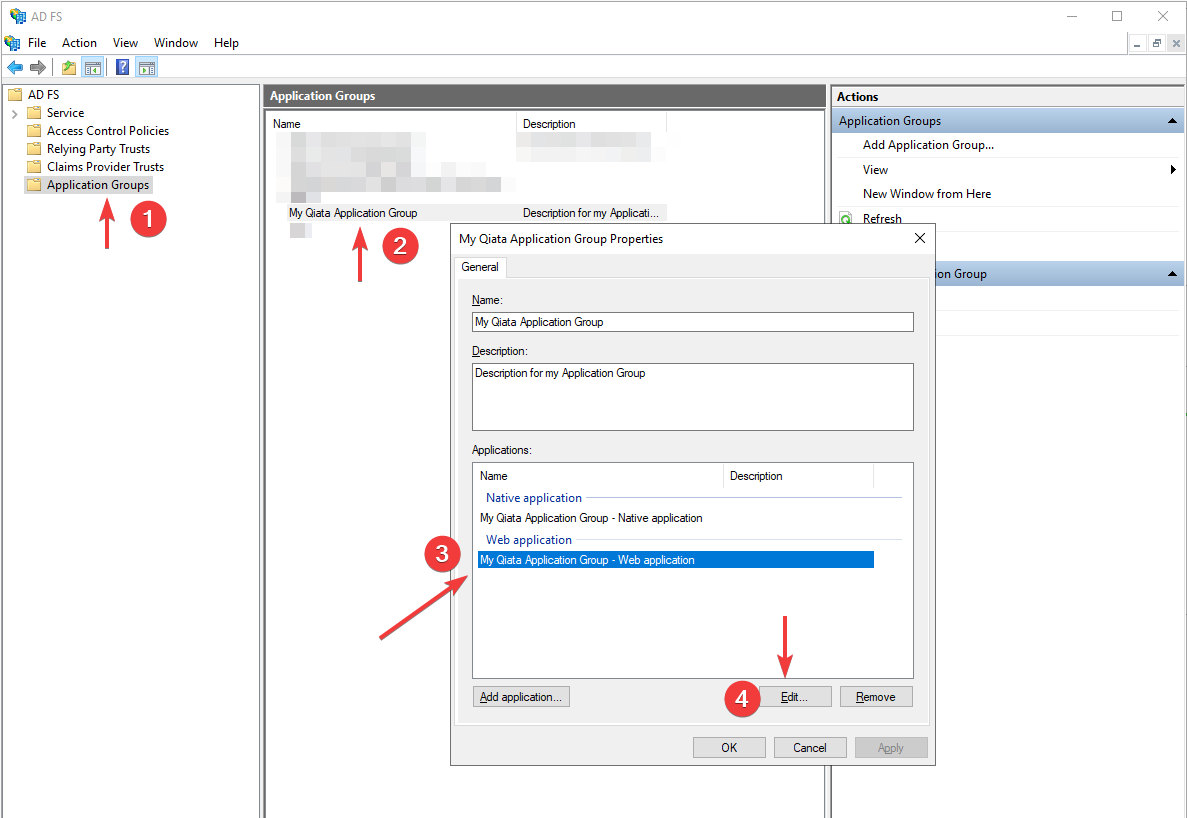Select the Access Control Policies folder

(x=107, y=130)
